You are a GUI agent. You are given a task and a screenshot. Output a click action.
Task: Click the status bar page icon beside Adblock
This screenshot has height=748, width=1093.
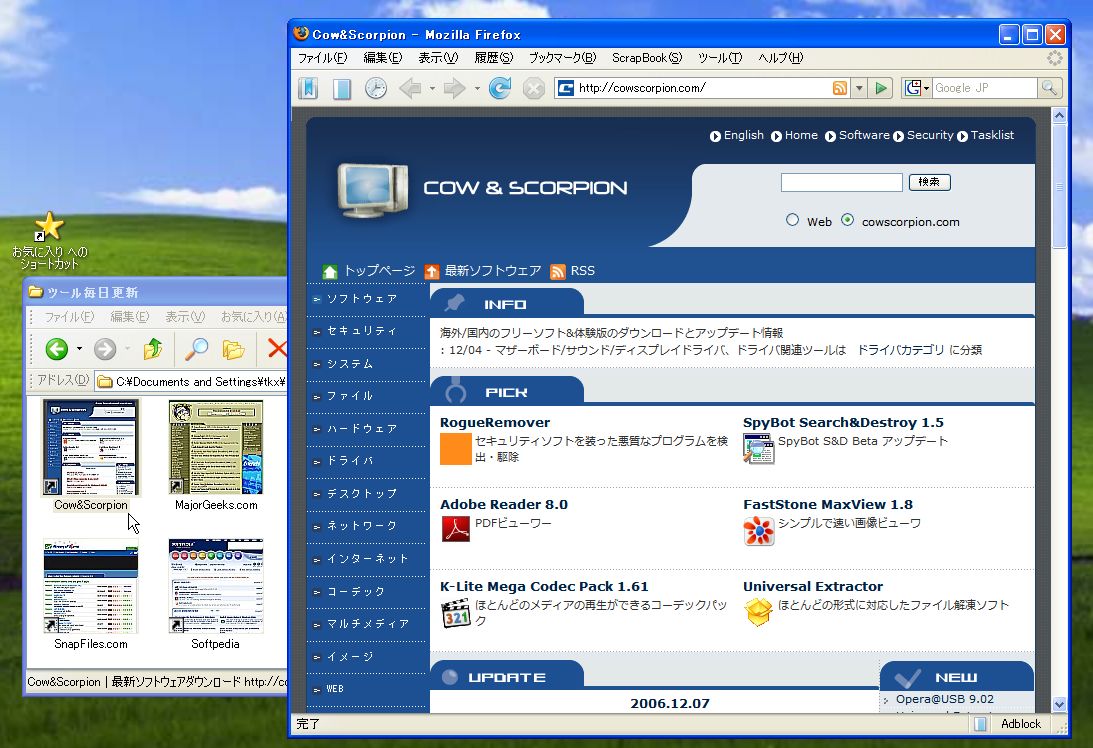coord(980,724)
